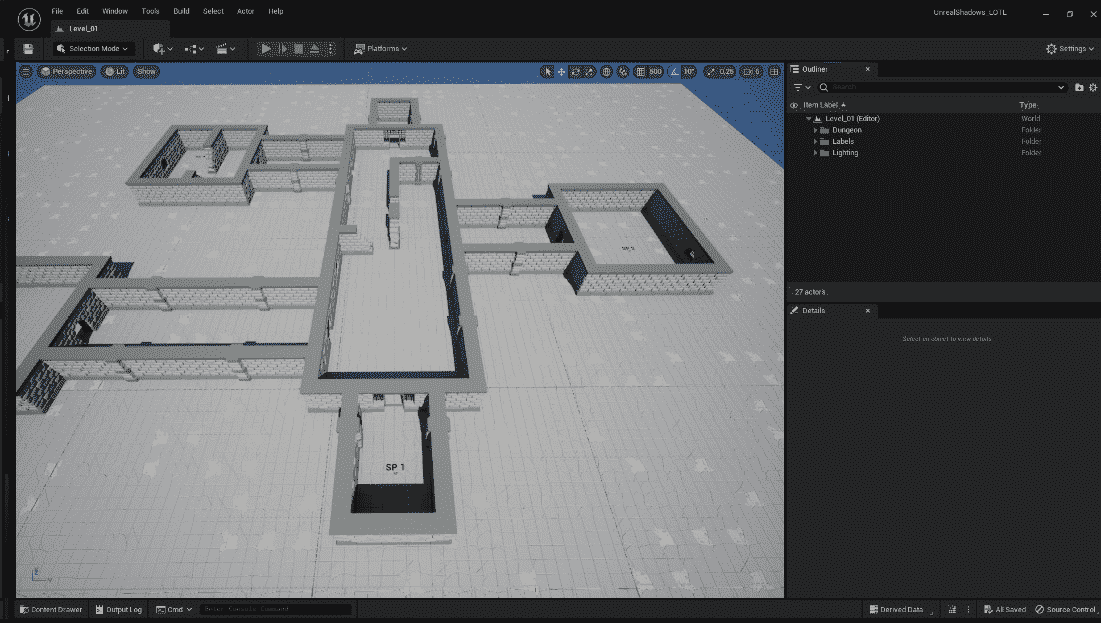Activate the Rotate gizmo tool
This screenshot has height=623, width=1101.
[575, 72]
